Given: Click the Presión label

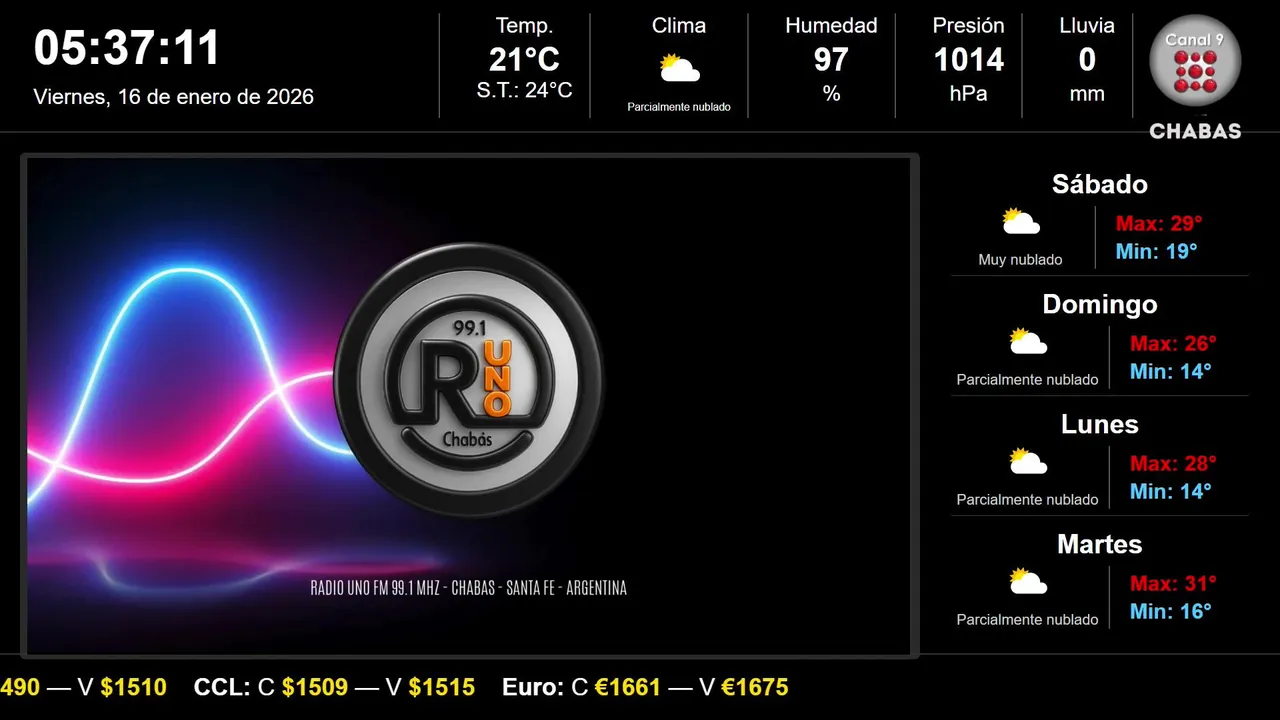Looking at the screenshot, I should (x=968, y=26).
